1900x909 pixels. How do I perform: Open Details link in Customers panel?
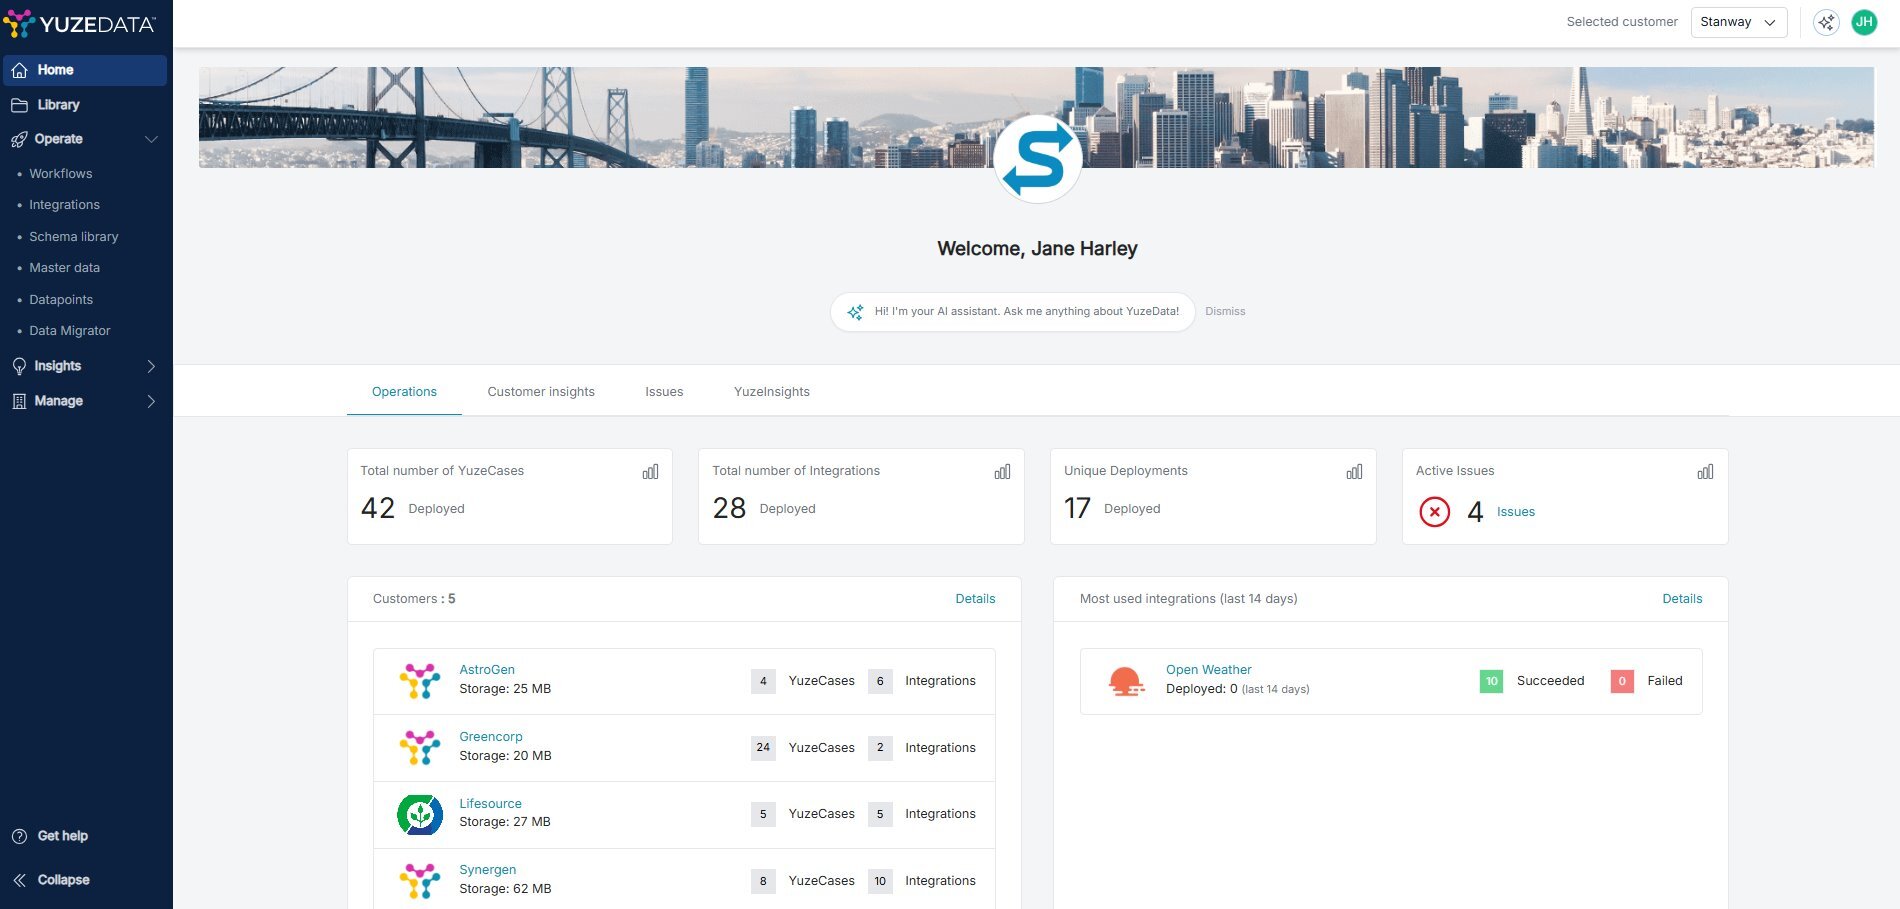click(x=975, y=599)
